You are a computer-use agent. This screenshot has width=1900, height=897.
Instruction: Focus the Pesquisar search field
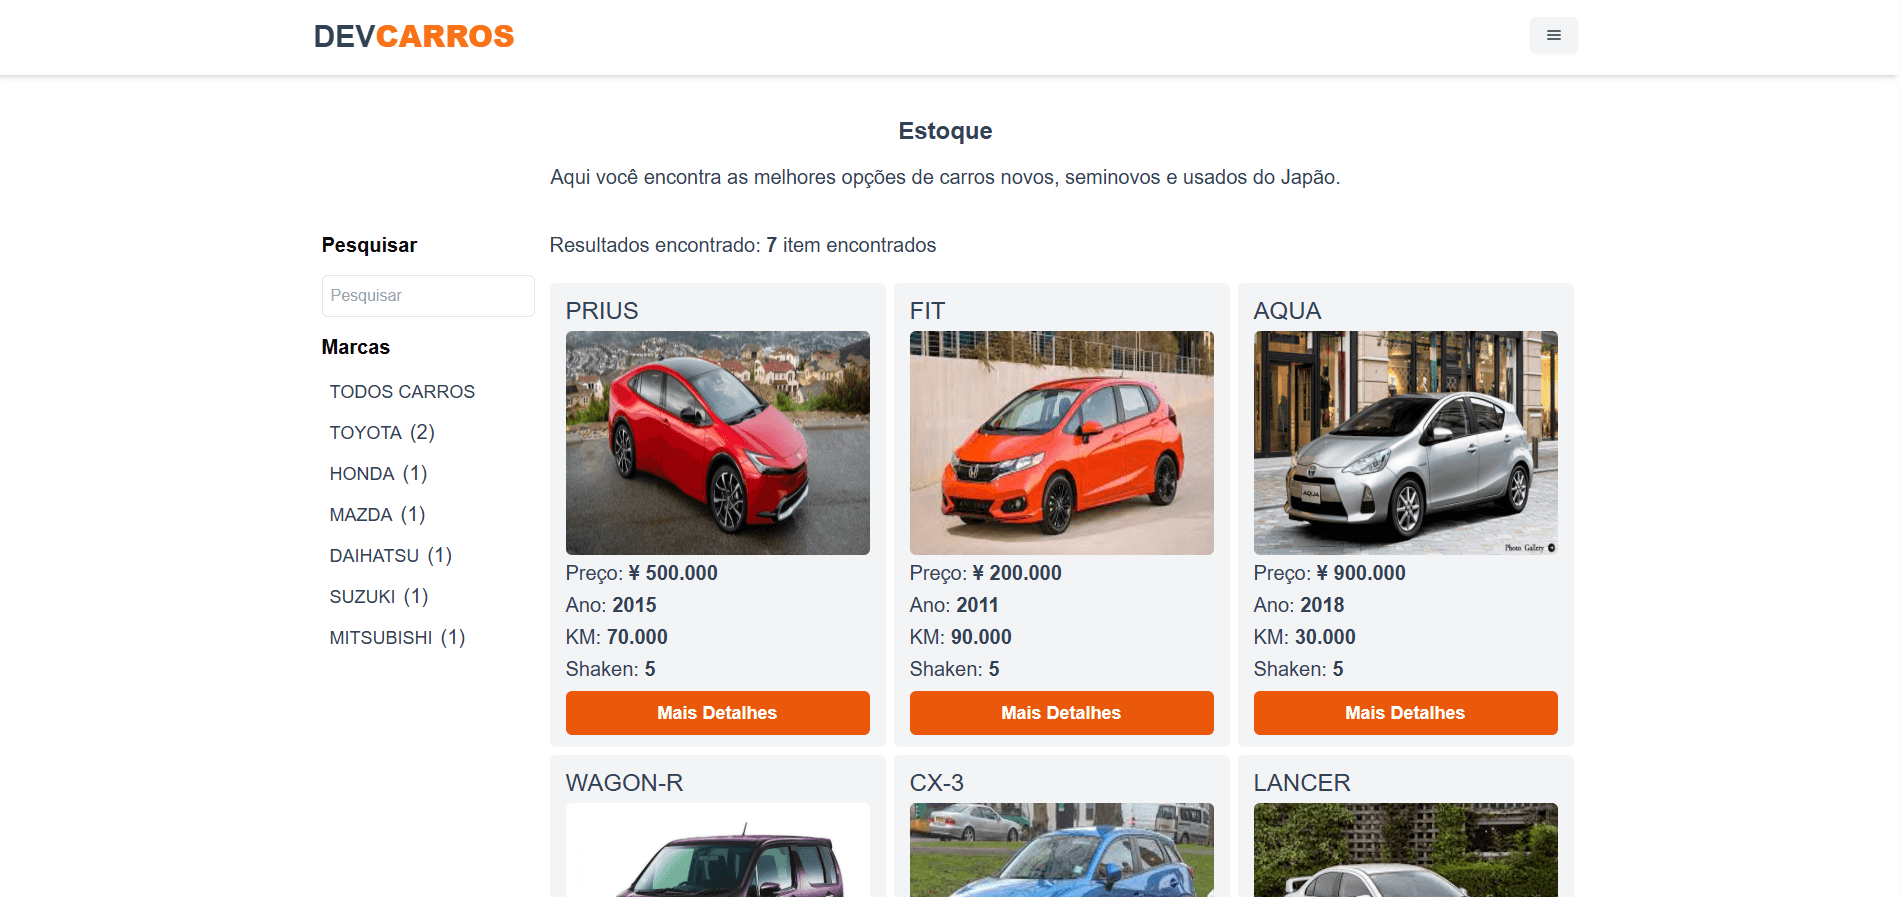428,296
